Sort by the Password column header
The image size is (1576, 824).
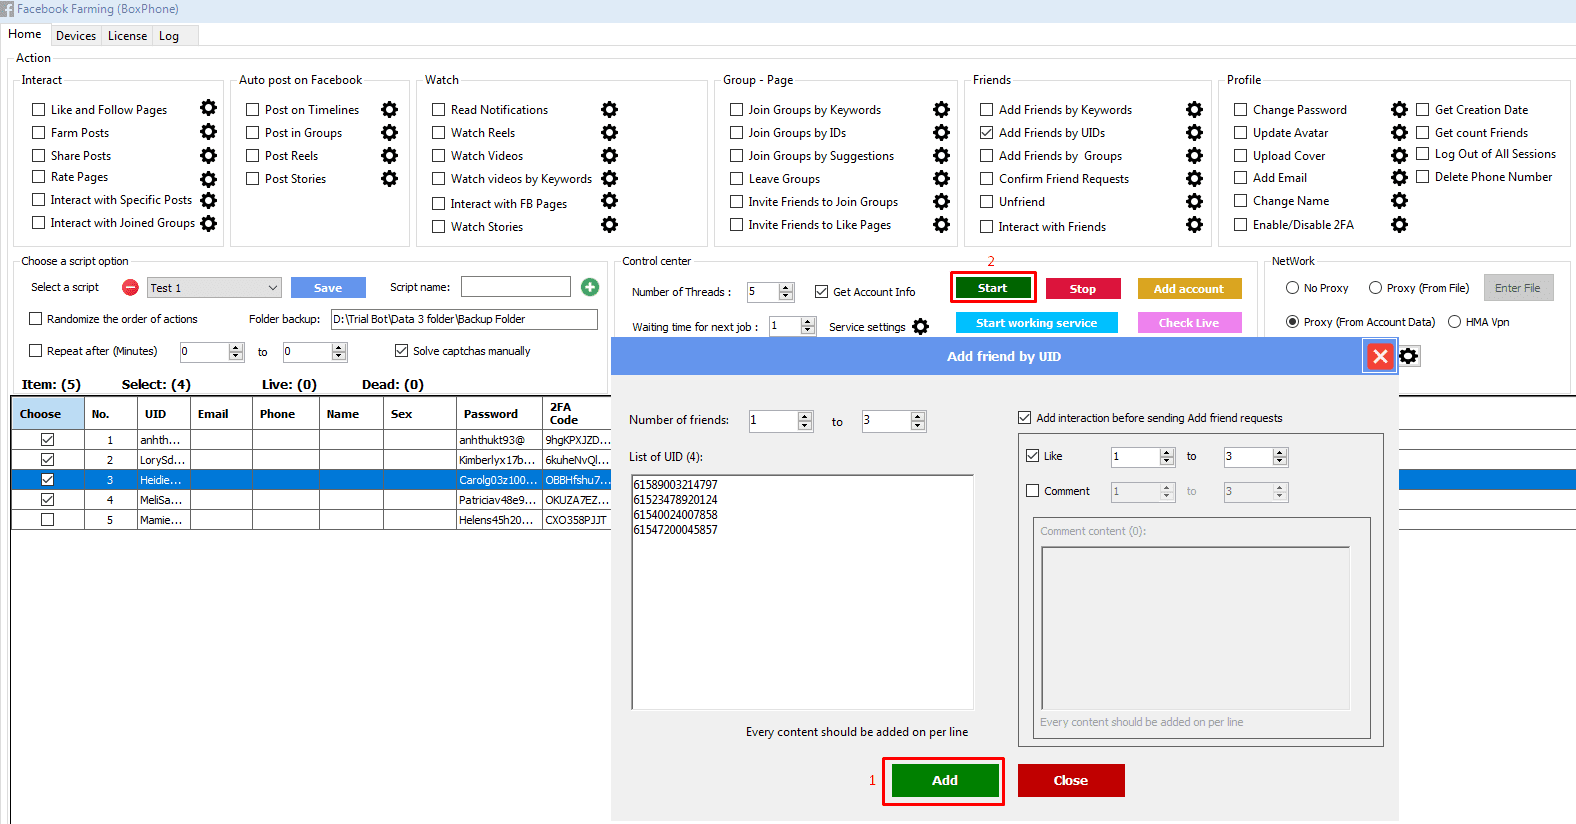coord(498,414)
